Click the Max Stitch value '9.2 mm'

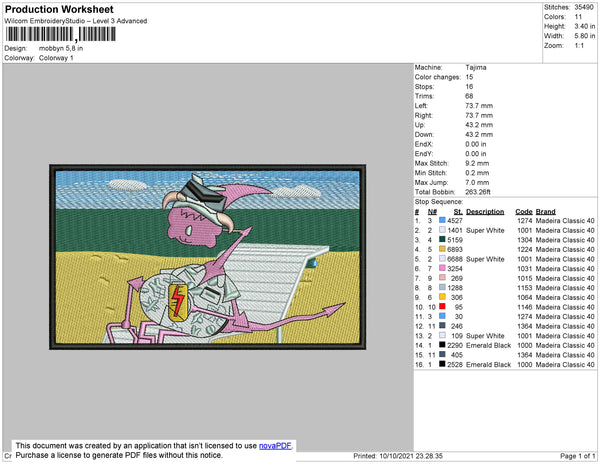(477, 163)
